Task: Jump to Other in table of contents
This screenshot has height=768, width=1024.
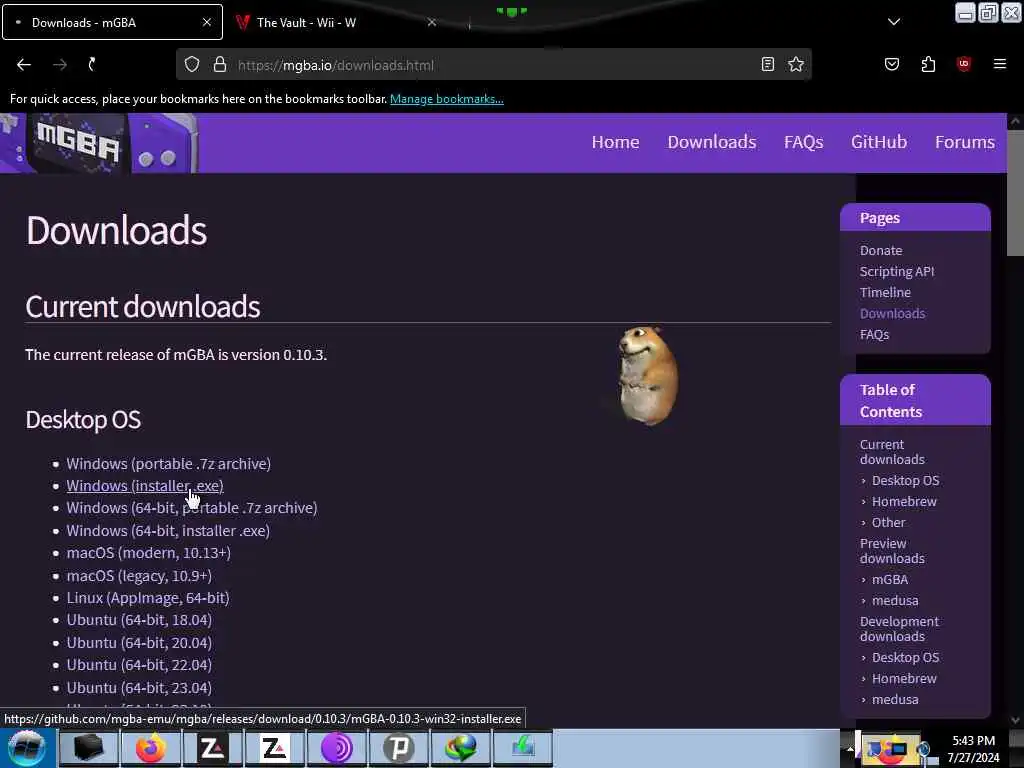Action: (x=888, y=522)
